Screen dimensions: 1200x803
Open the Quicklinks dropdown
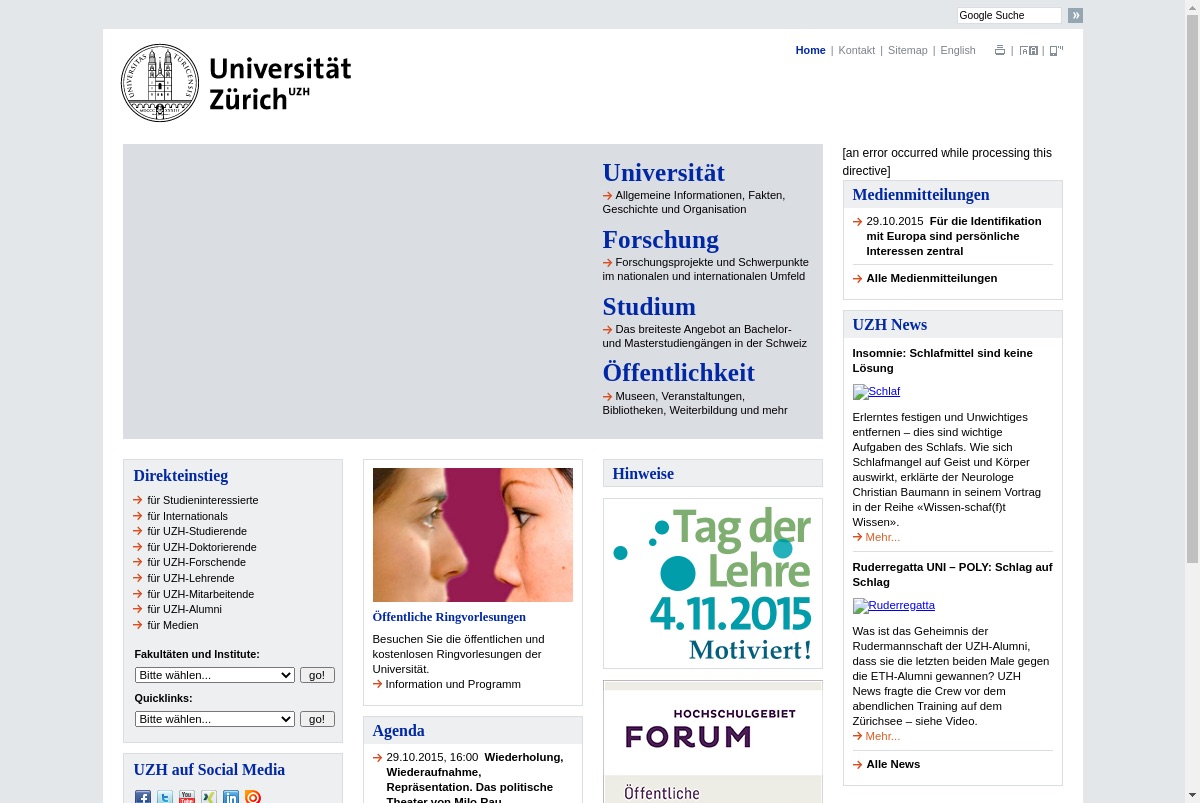(215, 719)
